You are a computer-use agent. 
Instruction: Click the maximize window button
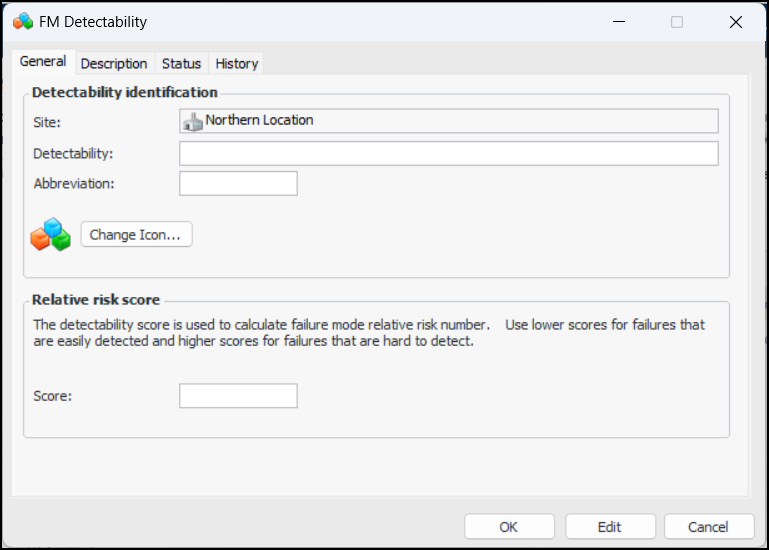tap(677, 21)
